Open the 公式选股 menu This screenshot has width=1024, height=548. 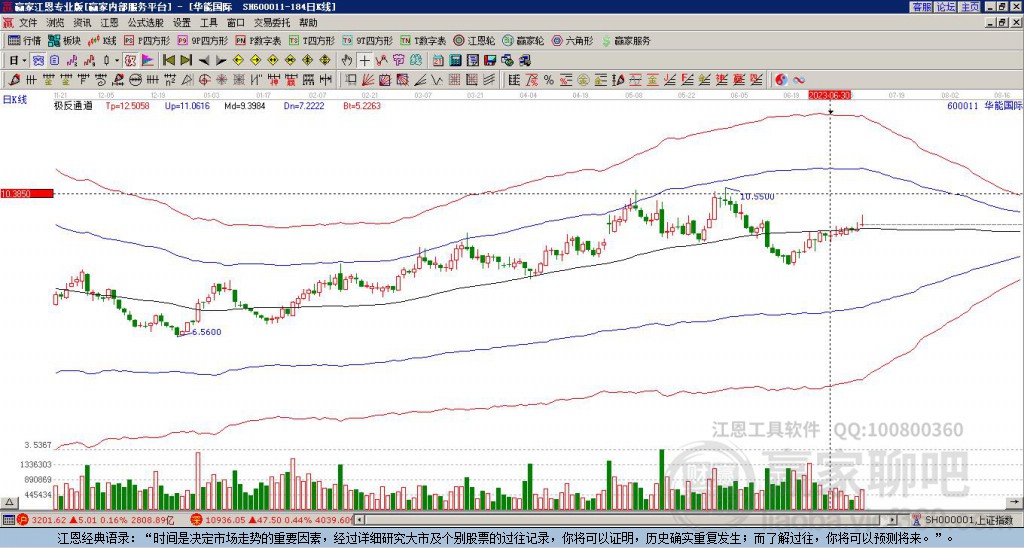145,23
